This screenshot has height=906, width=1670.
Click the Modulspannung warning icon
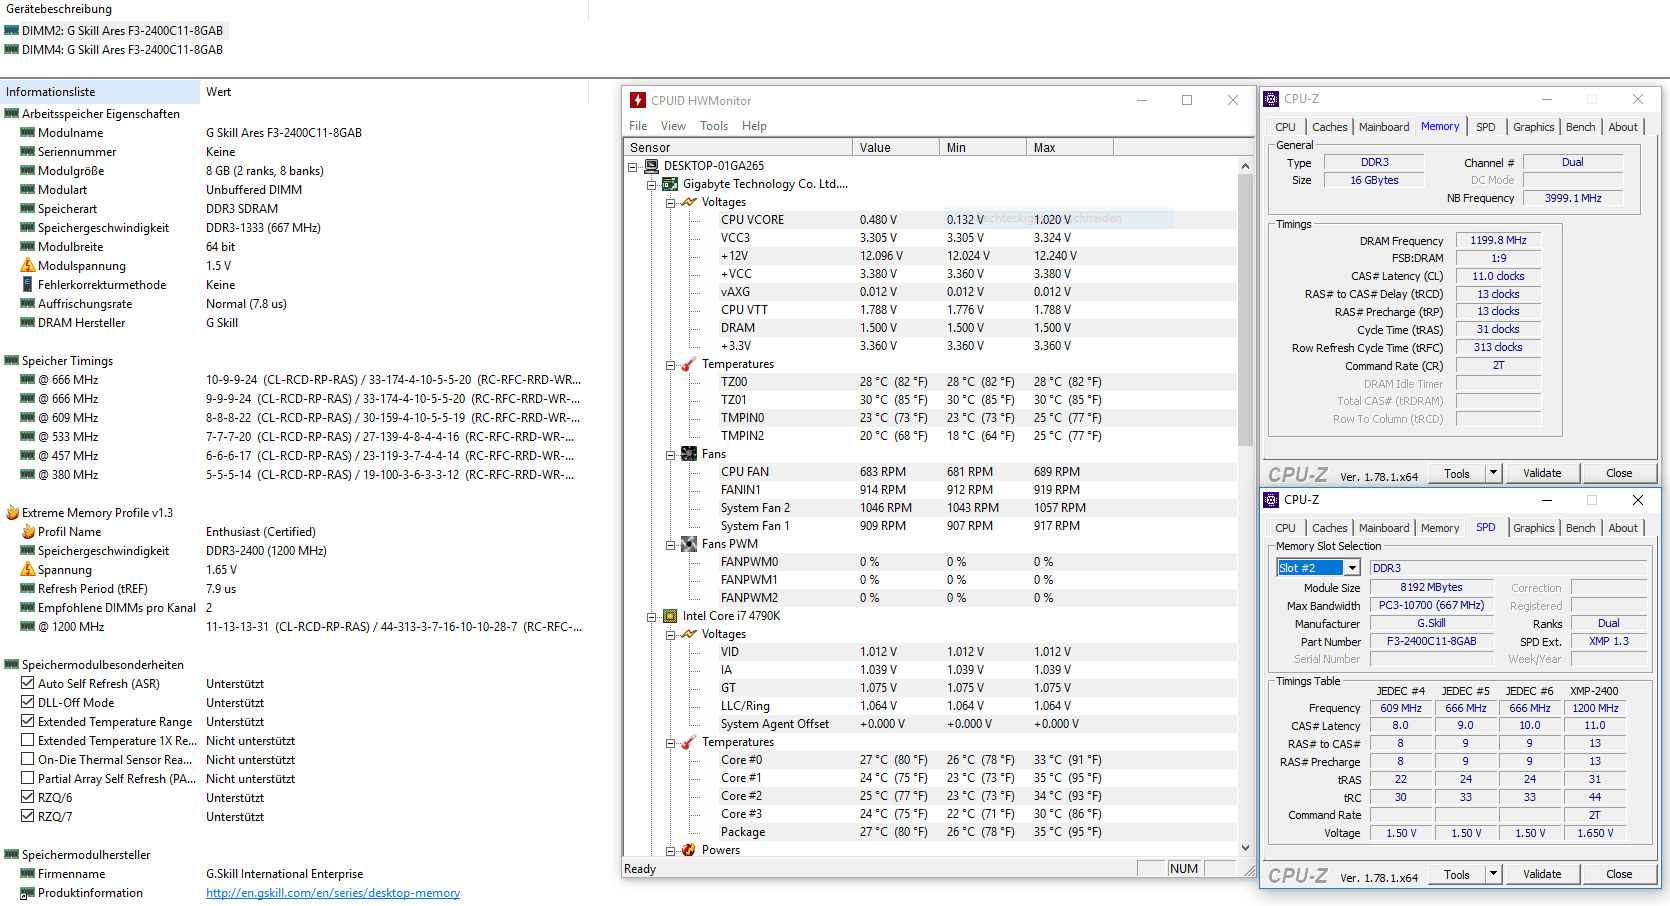(x=28, y=266)
